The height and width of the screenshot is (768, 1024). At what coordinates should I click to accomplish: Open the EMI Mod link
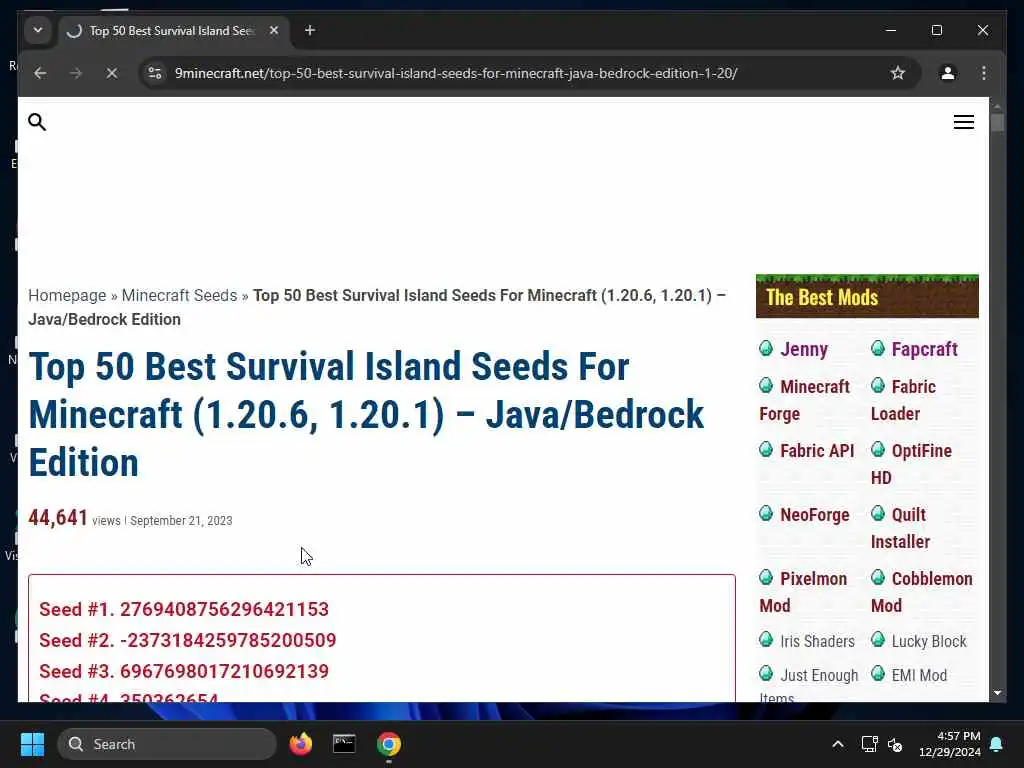919,675
